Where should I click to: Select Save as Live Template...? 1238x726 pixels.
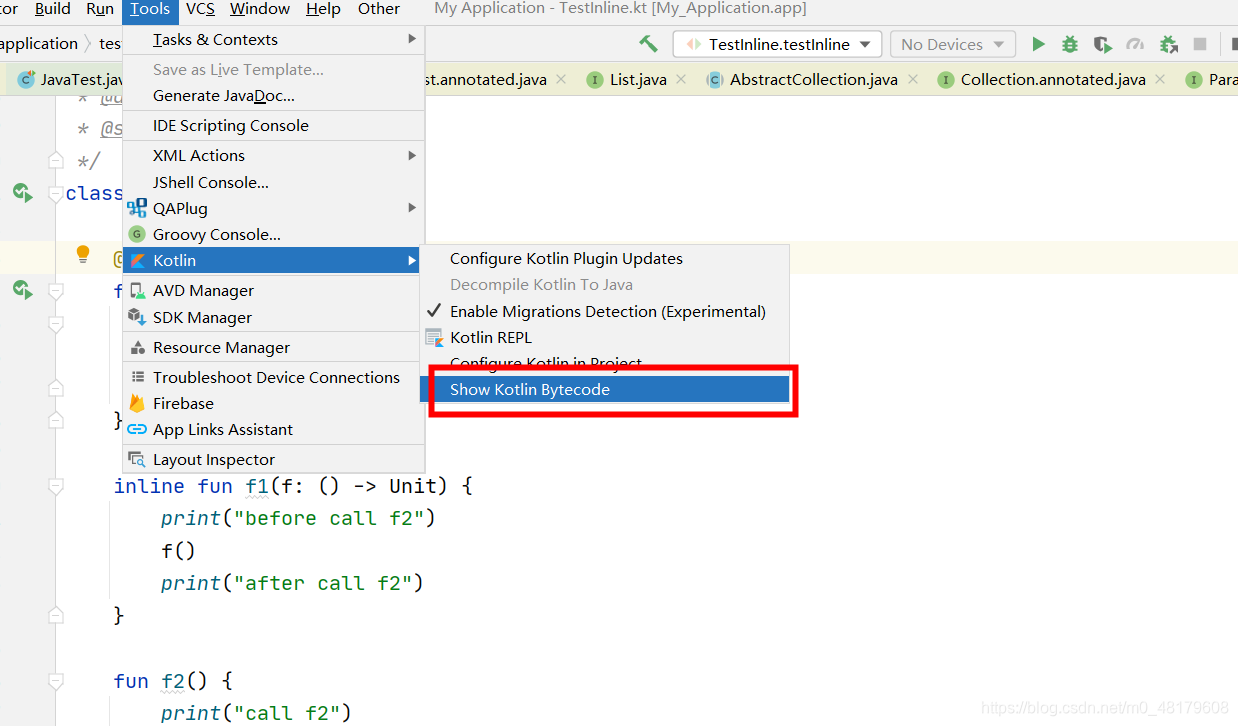point(274,69)
